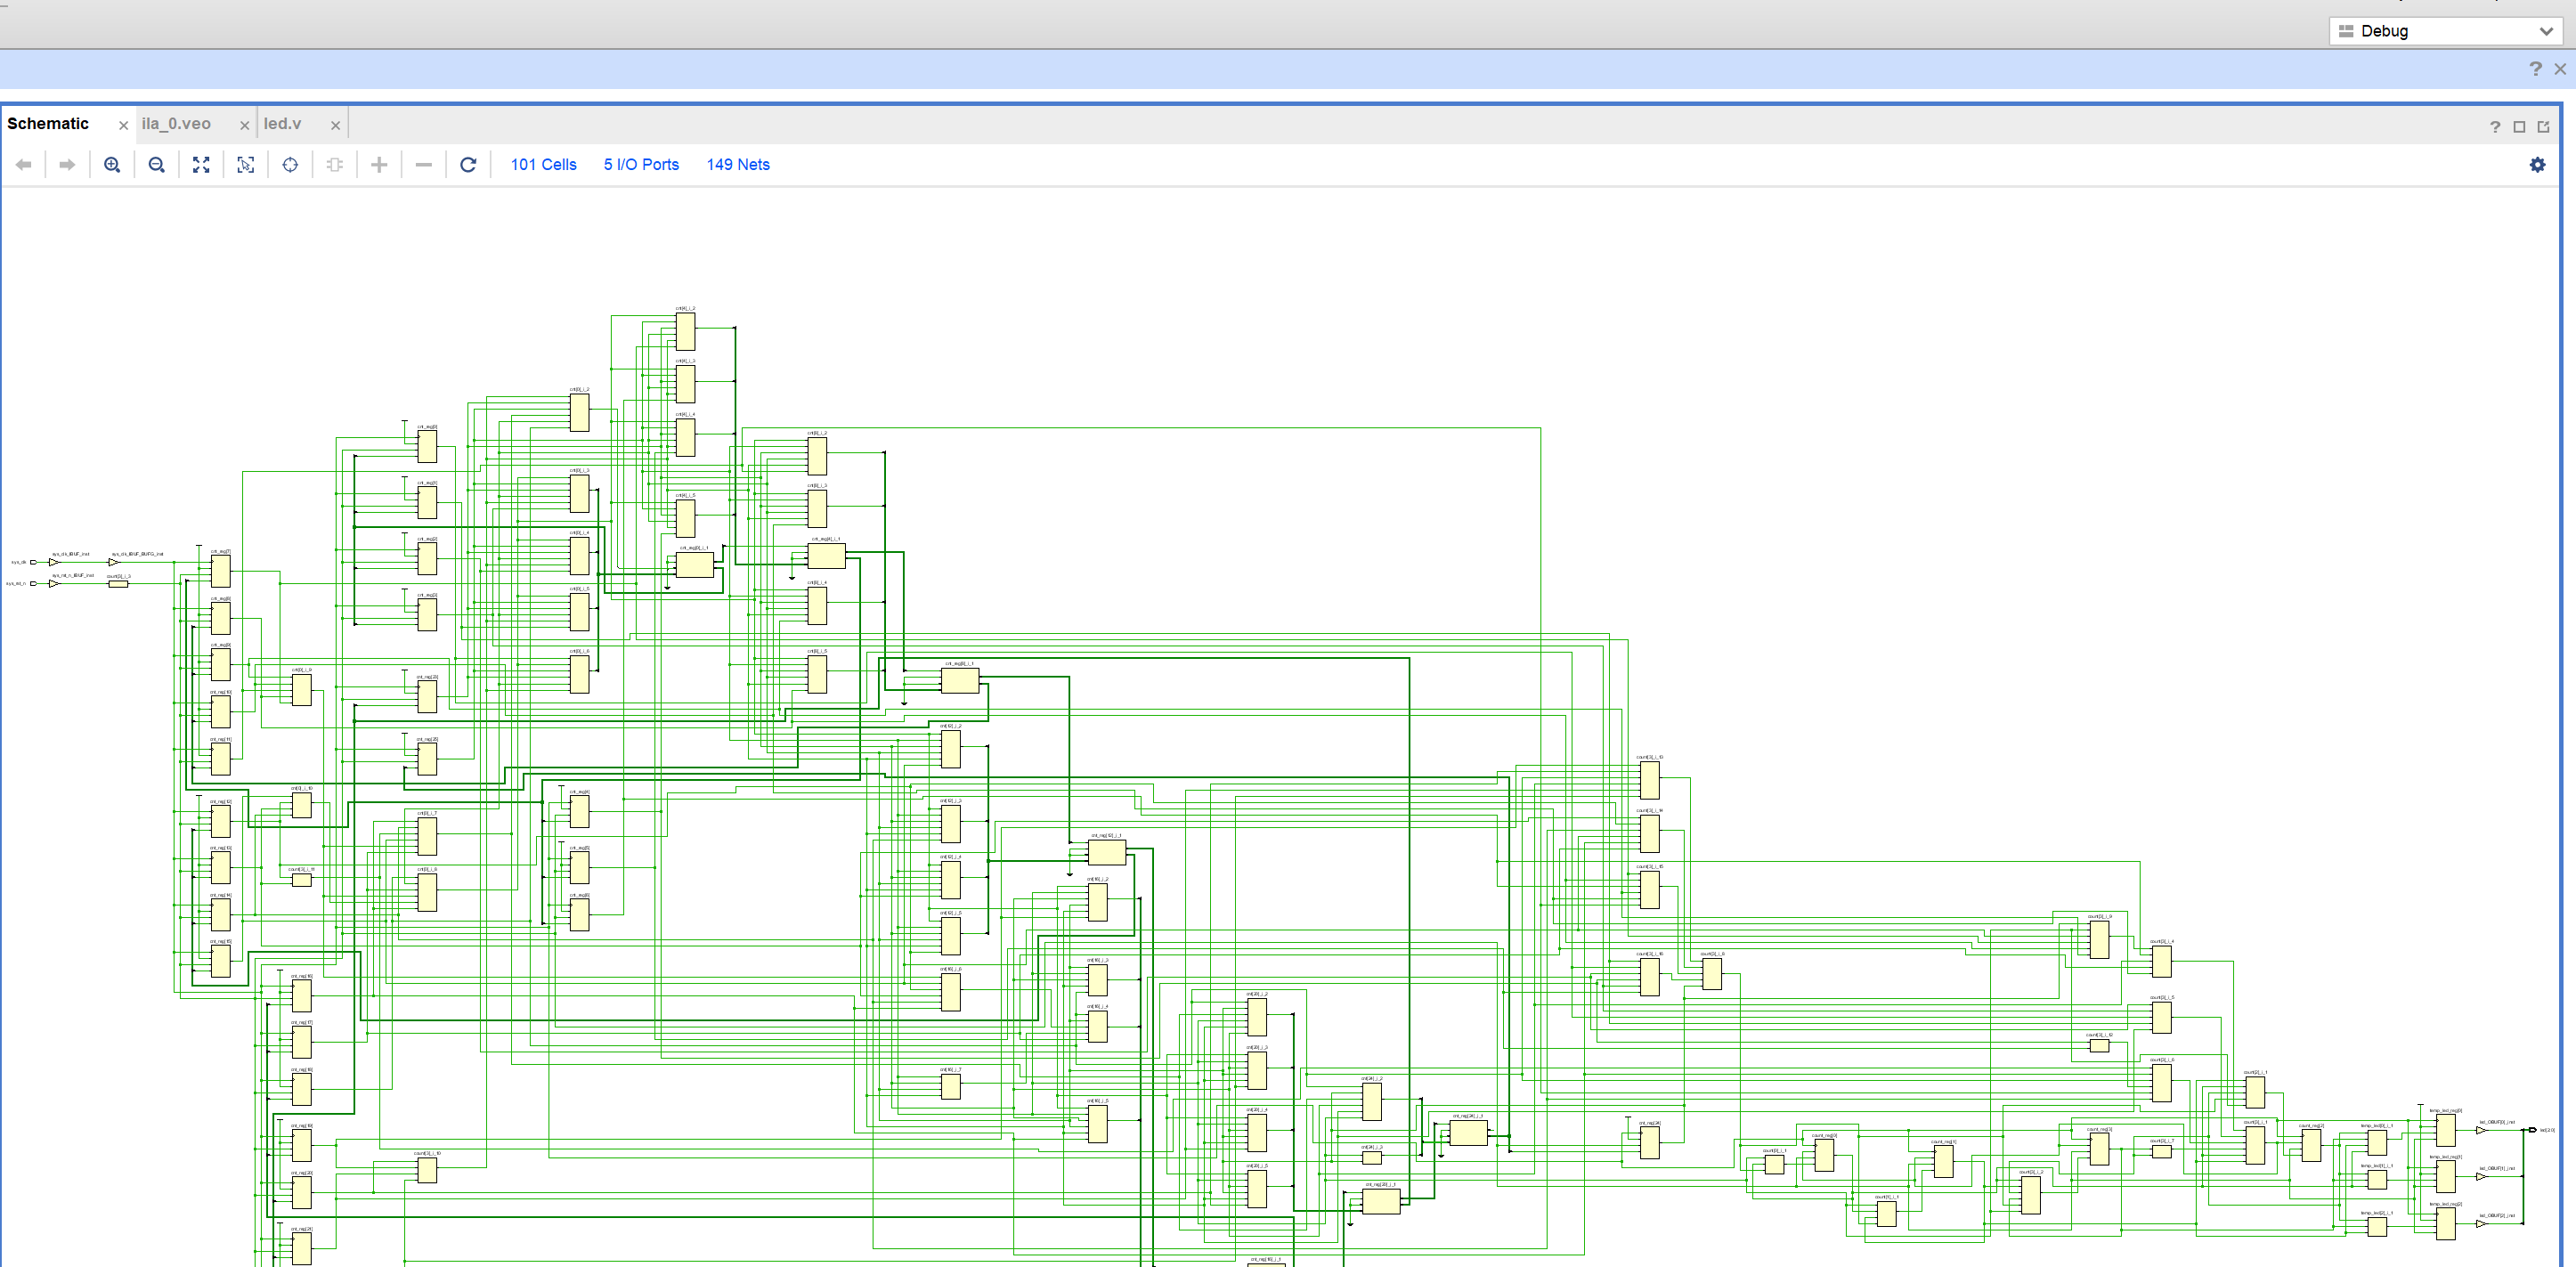
Task: Open the schematic settings gear
Action: (2537, 165)
